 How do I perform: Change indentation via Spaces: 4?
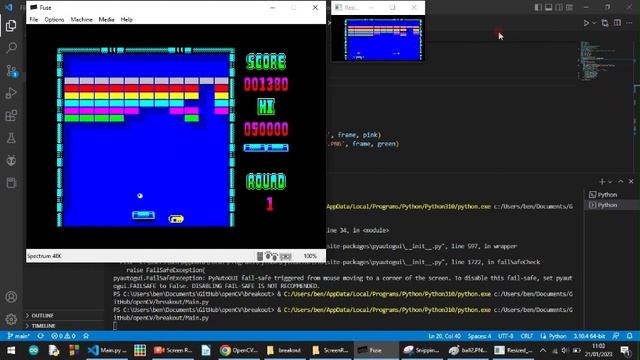point(480,336)
